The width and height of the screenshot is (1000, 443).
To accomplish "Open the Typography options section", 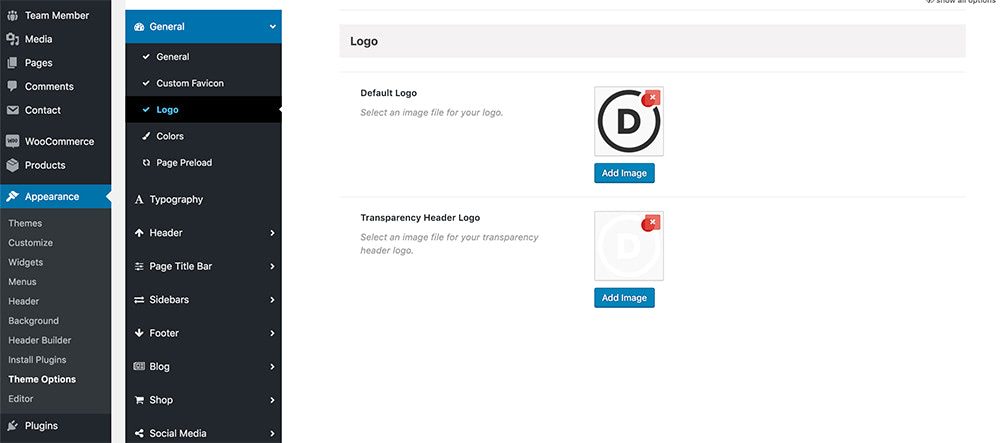I will pyautogui.click(x=203, y=200).
